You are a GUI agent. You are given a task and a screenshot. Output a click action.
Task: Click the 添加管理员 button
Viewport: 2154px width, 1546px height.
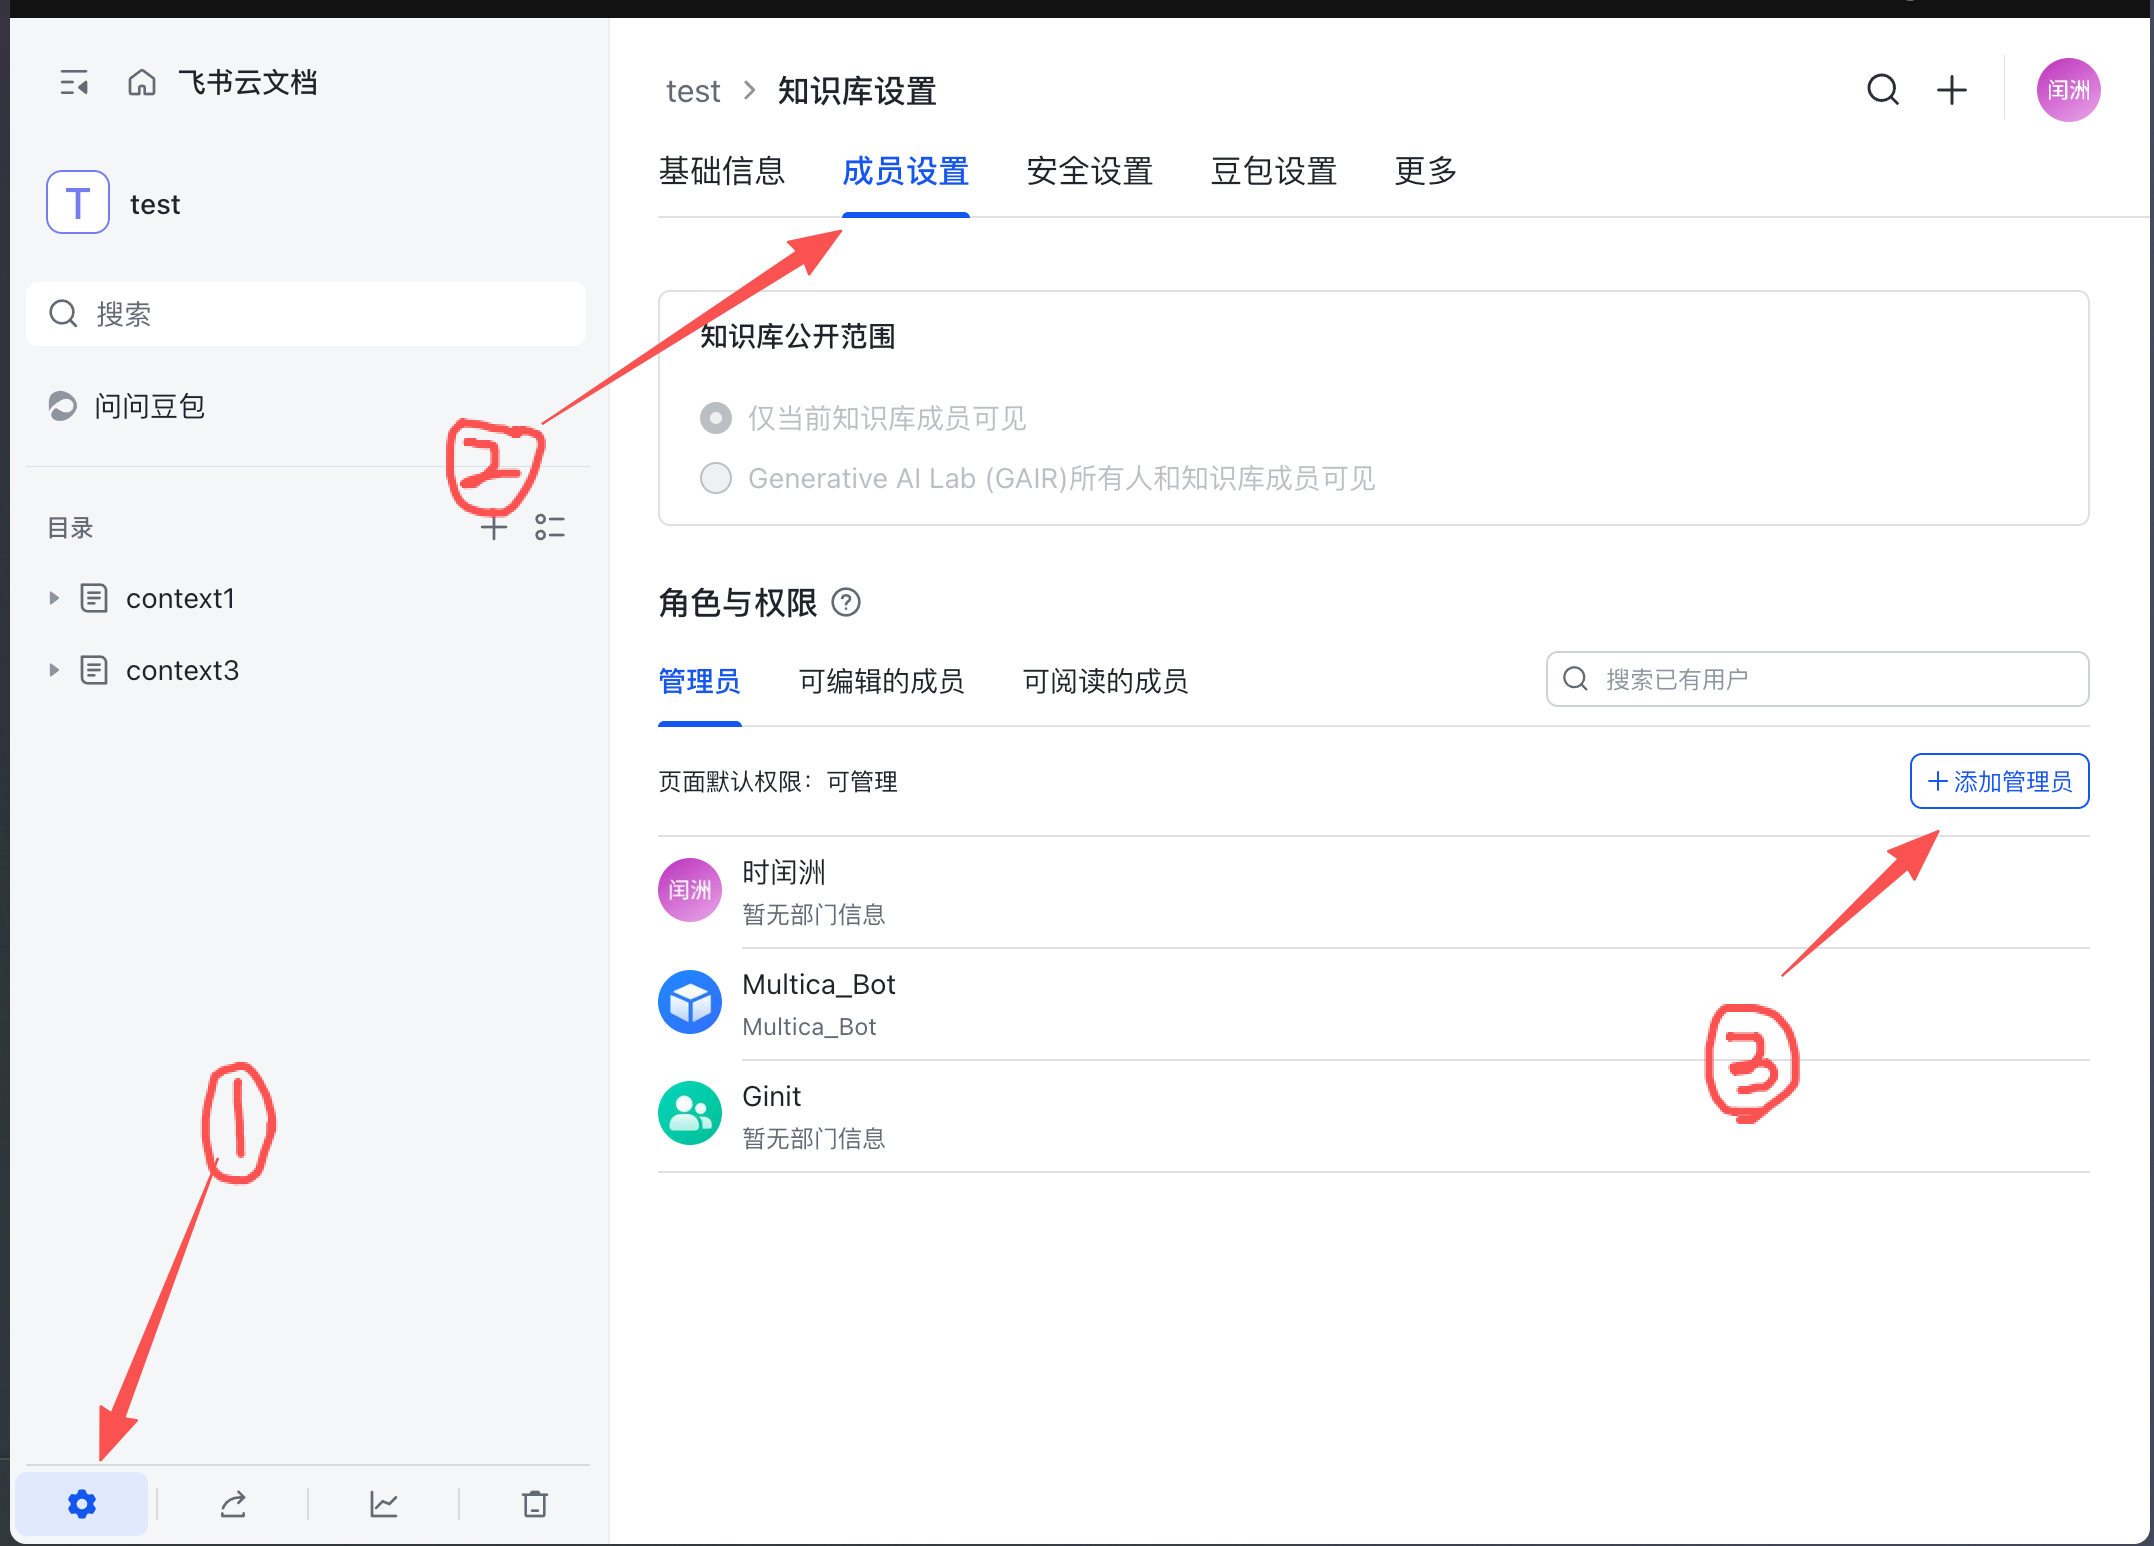click(x=1999, y=781)
